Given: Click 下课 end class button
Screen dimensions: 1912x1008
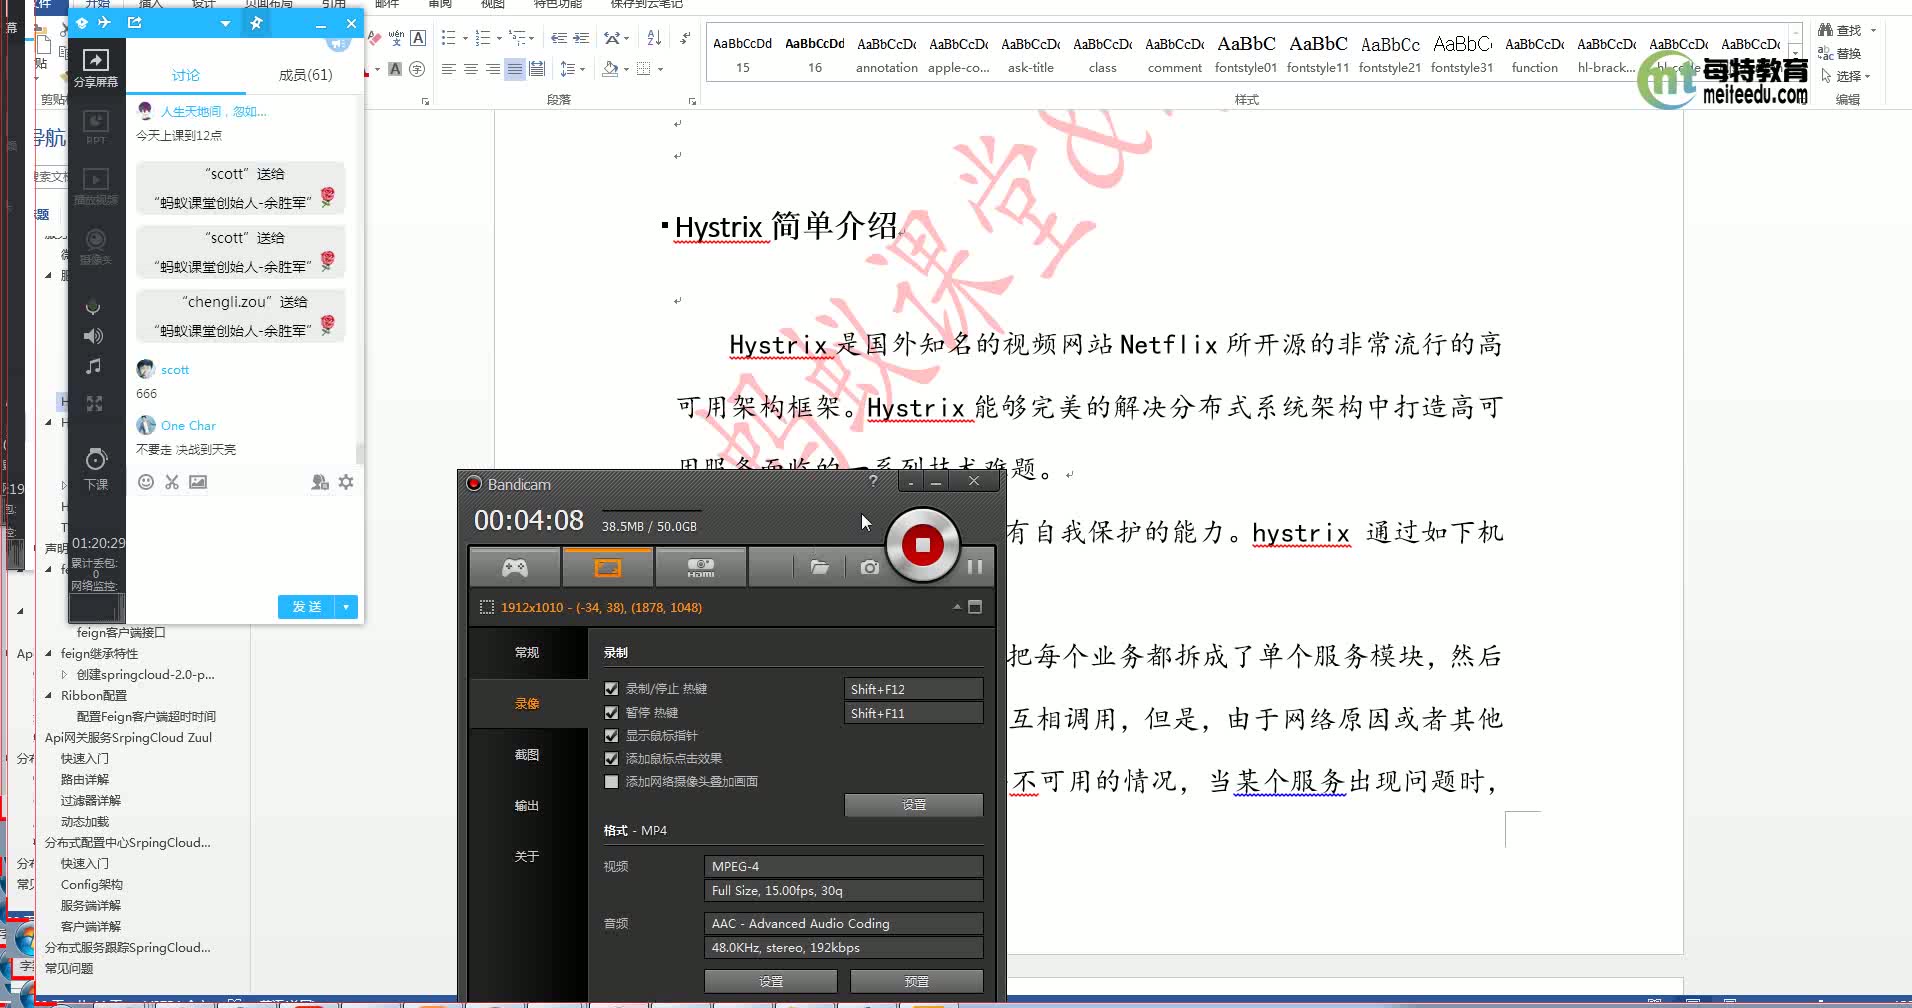Looking at the screenshot, I should (x=96, y=469).
